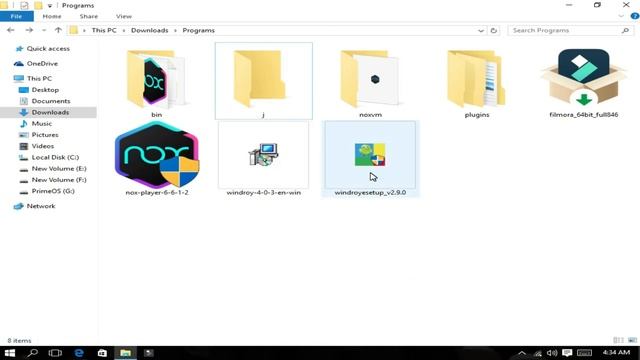The image size is (640, 360).
Task: Open the plugins folder
Action: coord(476,79)
